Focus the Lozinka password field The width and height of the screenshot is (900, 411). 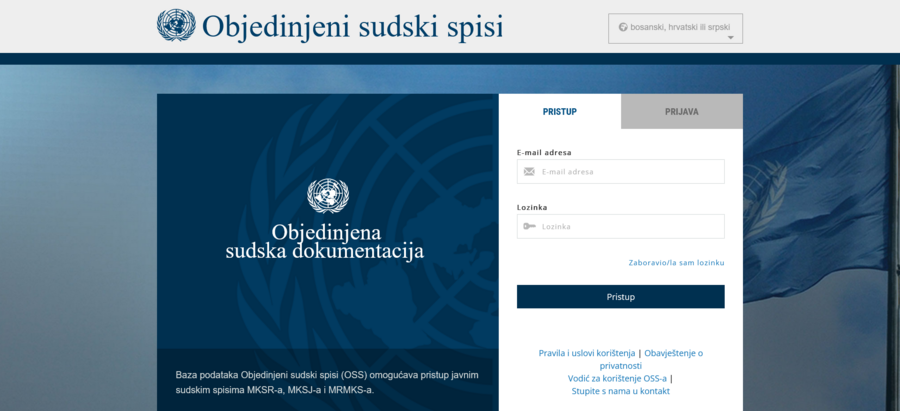point(620,226)
